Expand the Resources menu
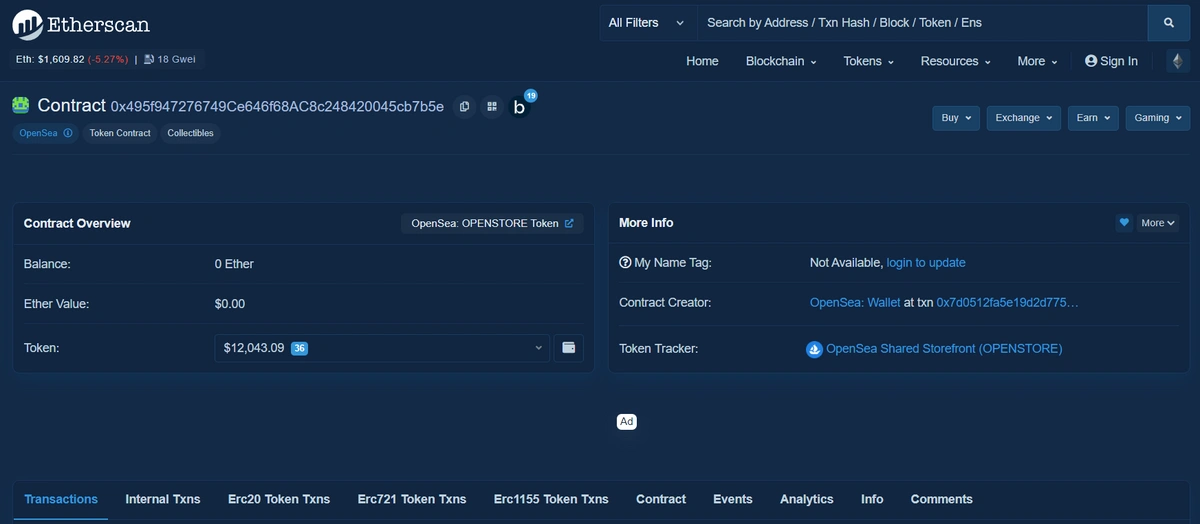Viewport: 1200px width, 524px height. point(955,61)
